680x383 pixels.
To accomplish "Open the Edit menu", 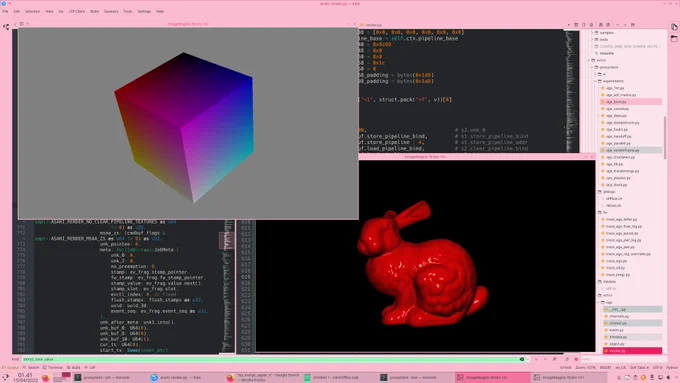I will pyautogui.click(x=16, y=11).
